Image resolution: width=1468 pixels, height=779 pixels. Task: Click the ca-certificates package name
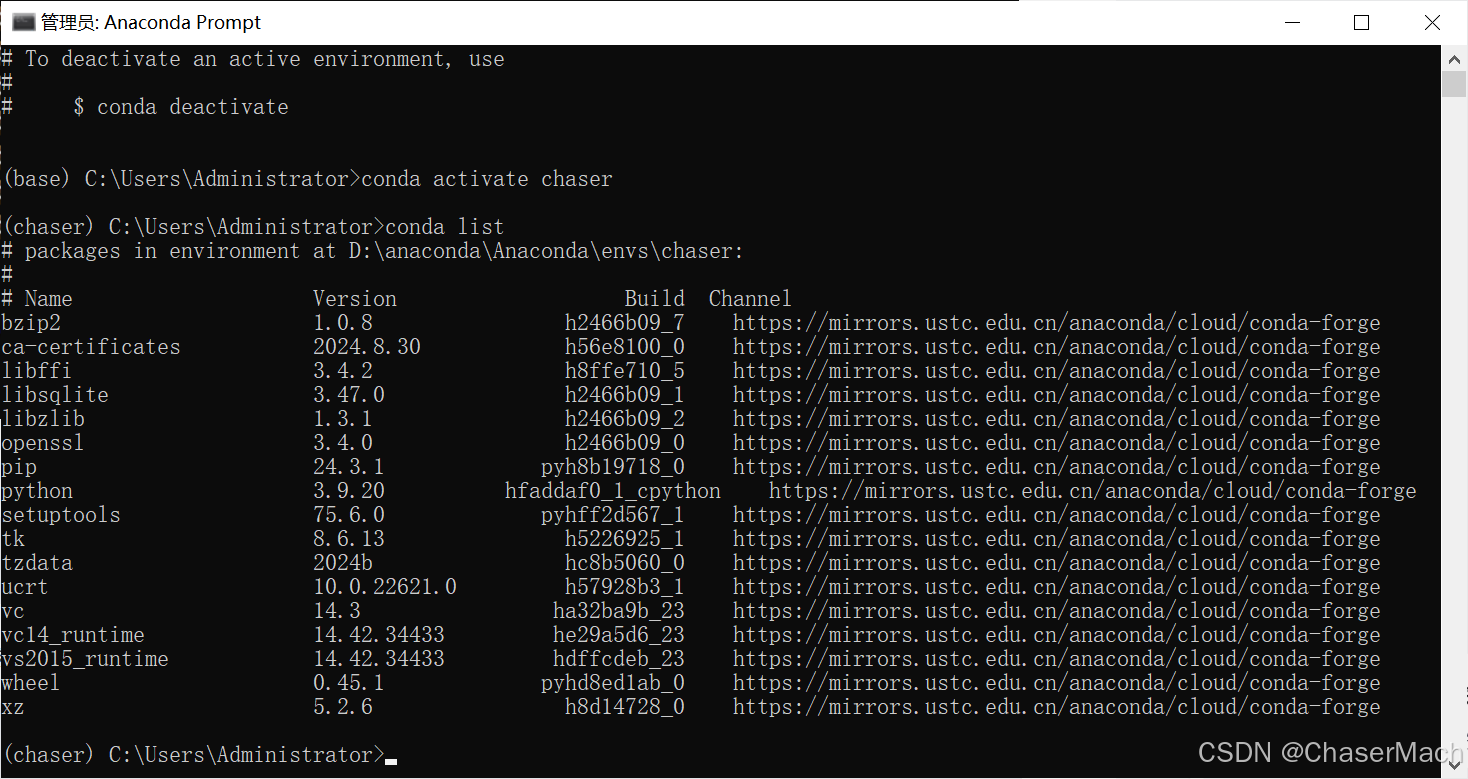click(91, 347)
